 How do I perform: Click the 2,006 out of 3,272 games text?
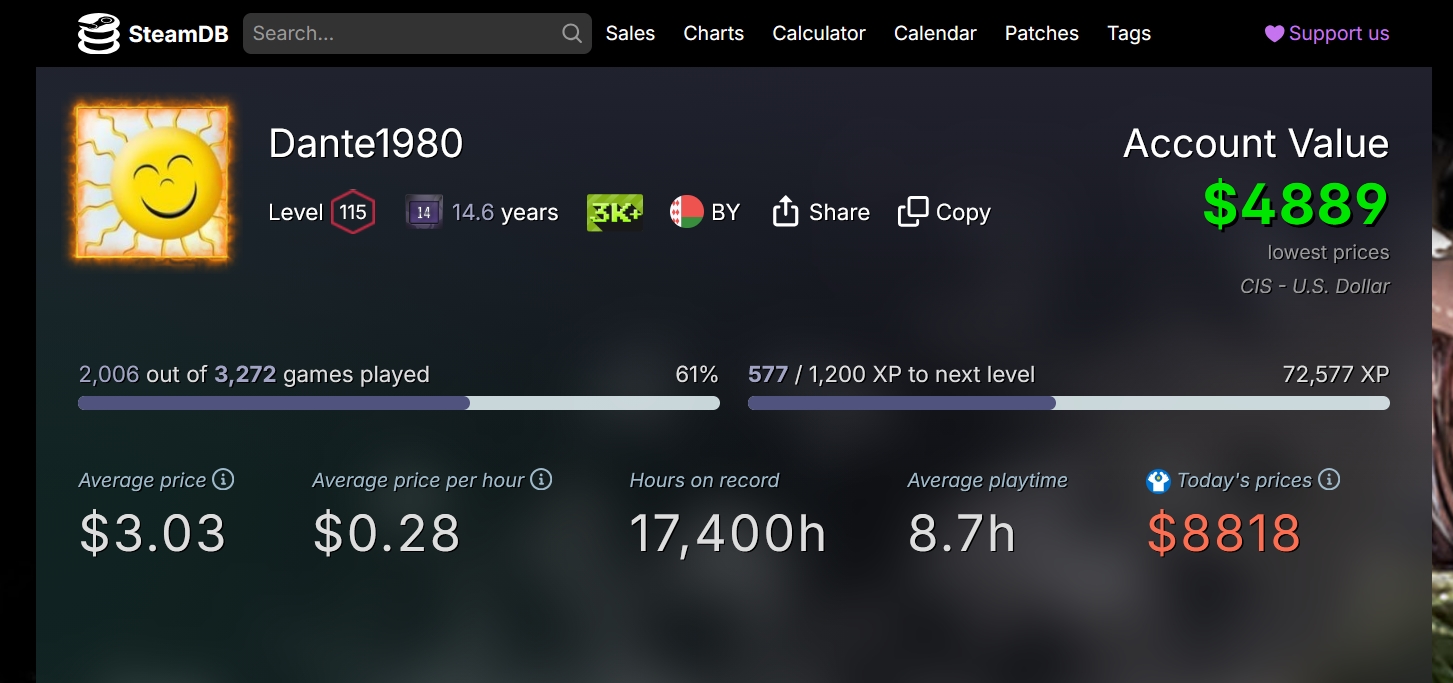(x=254, y=375)
